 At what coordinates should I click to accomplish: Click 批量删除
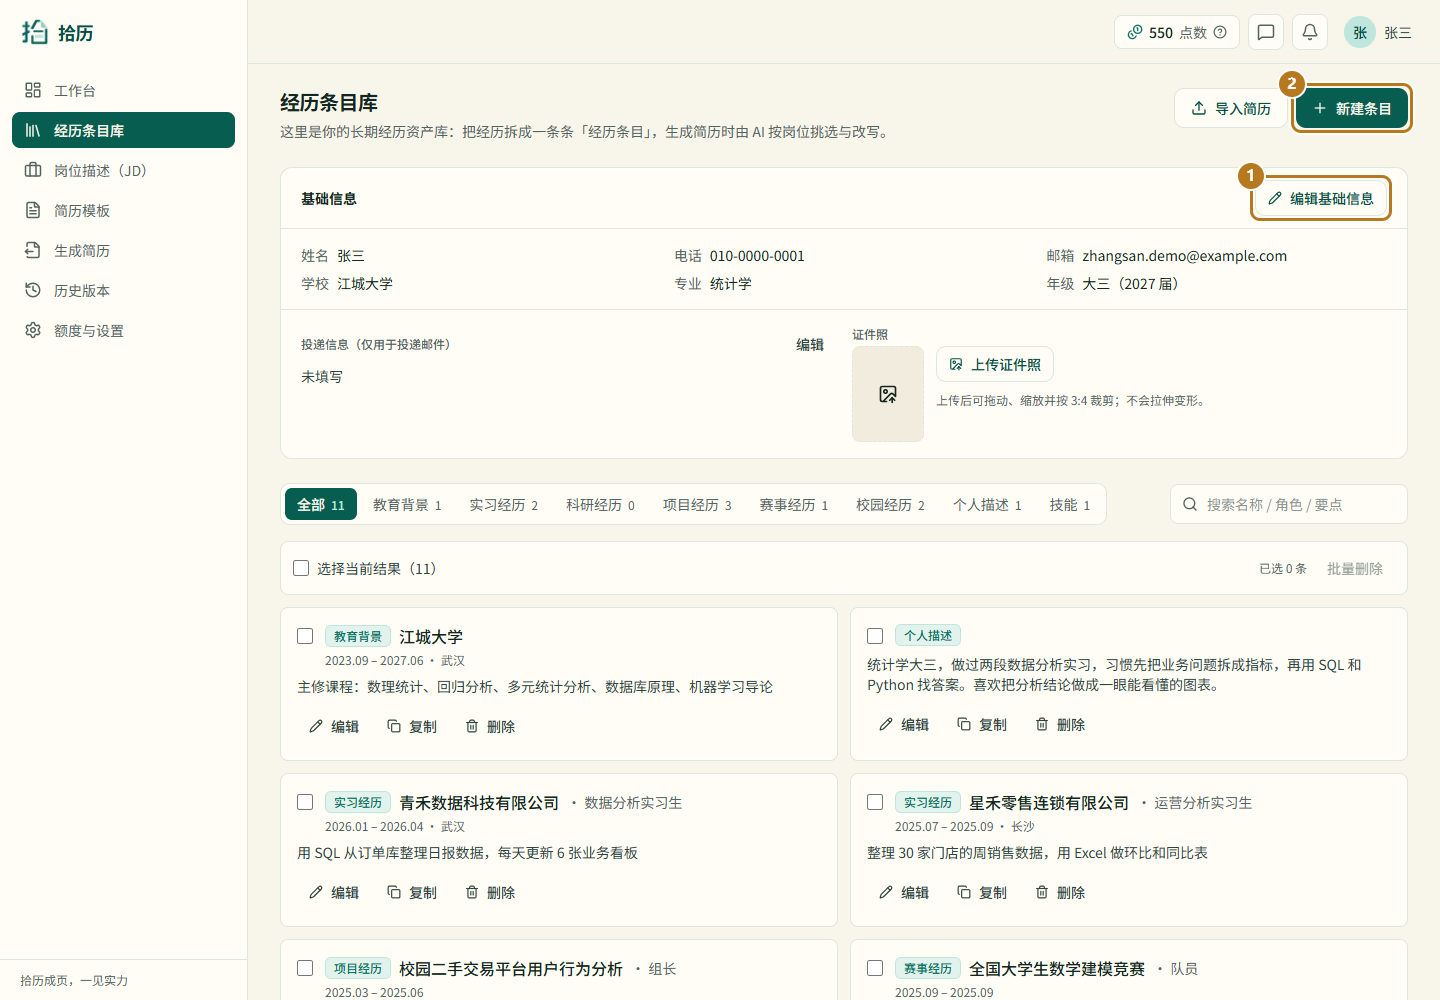[1355, 568]
